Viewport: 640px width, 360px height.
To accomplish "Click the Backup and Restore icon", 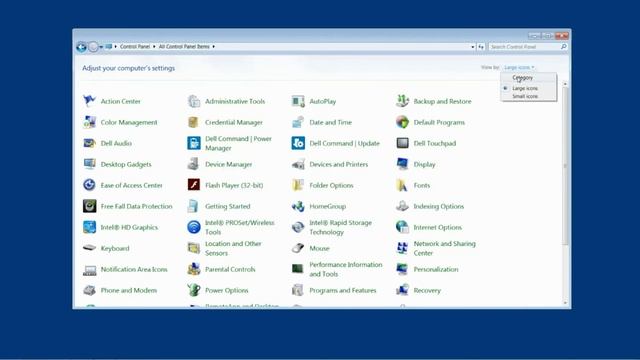I will tap(402, 101).
